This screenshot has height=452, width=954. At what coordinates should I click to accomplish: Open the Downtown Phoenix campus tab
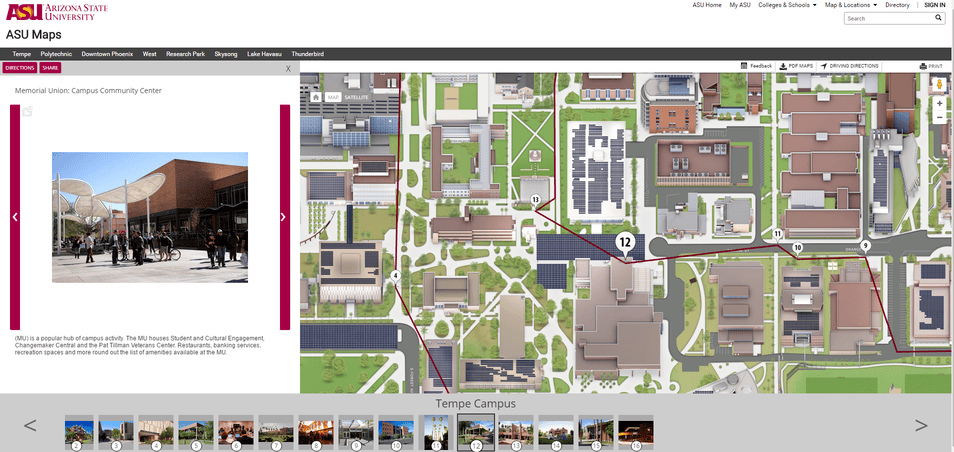click(107, 54)
